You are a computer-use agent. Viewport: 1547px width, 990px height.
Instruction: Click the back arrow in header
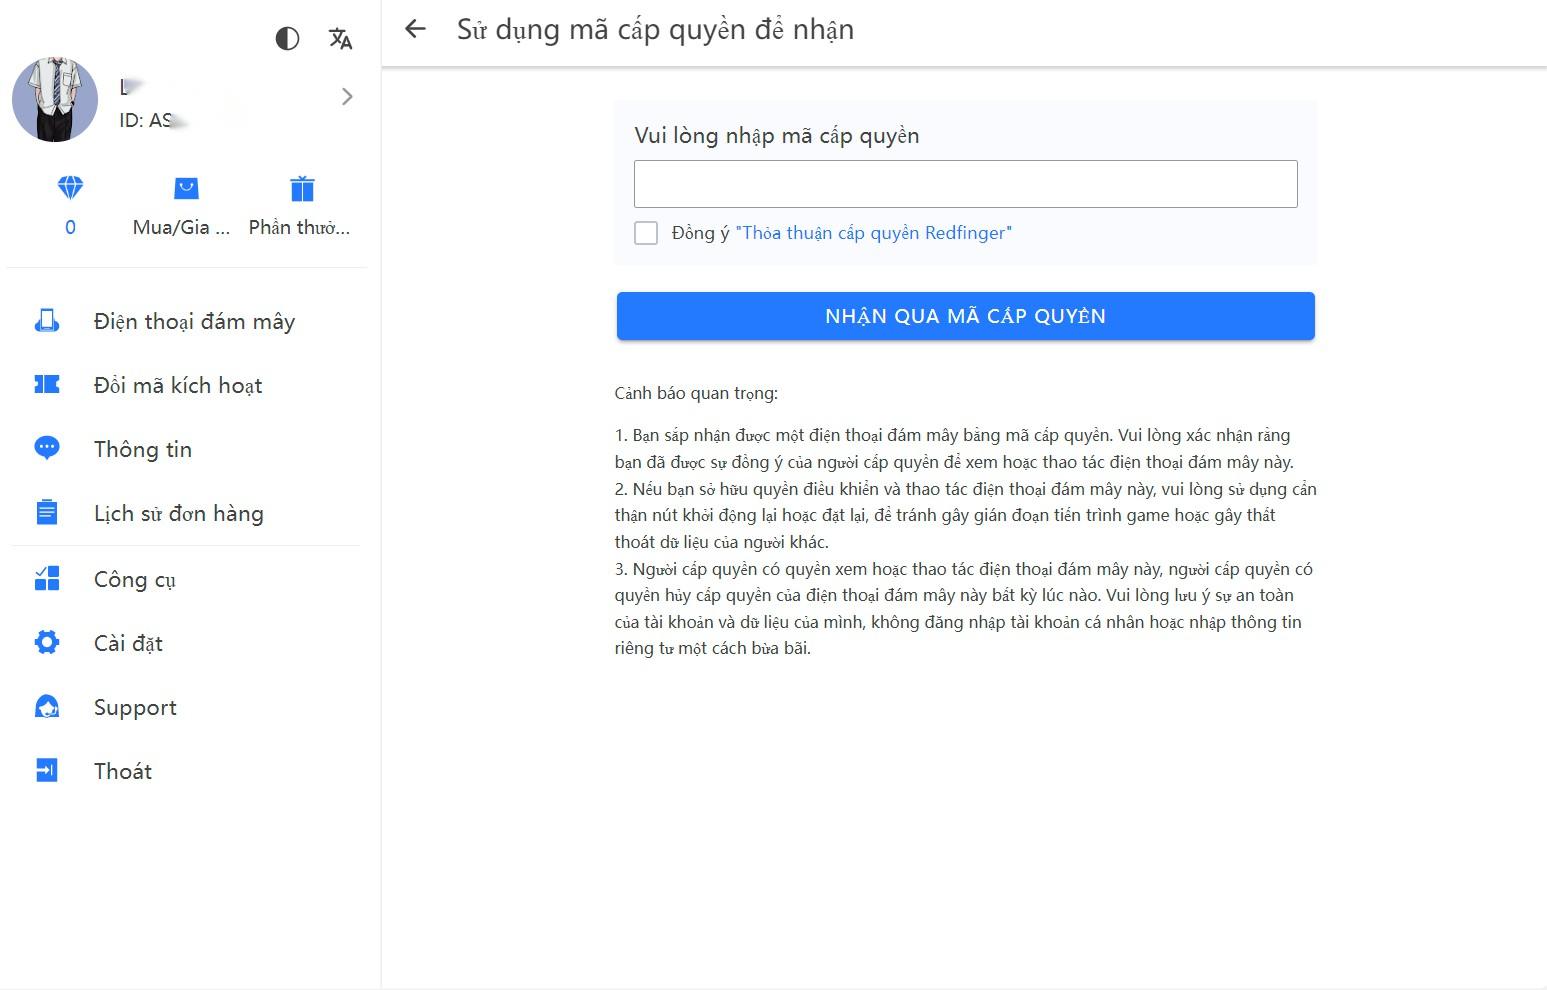(415, 30)
